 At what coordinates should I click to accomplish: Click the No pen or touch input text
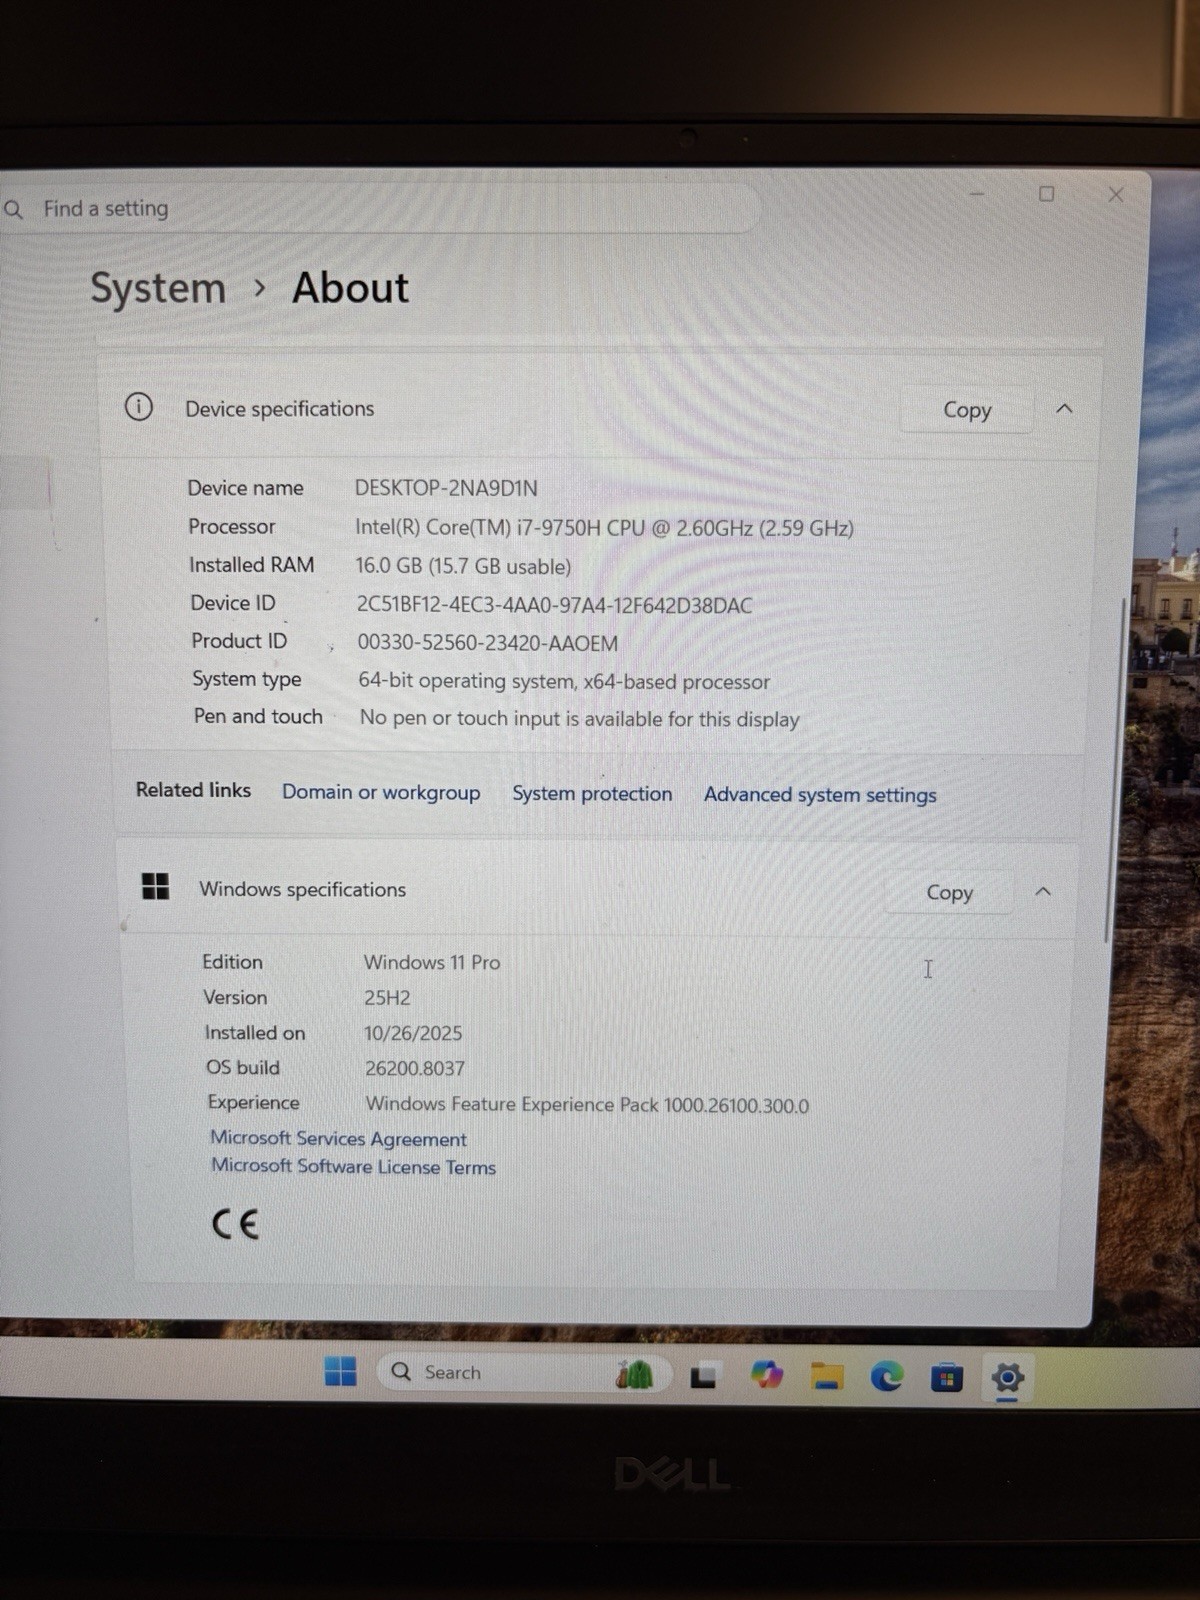579,718
